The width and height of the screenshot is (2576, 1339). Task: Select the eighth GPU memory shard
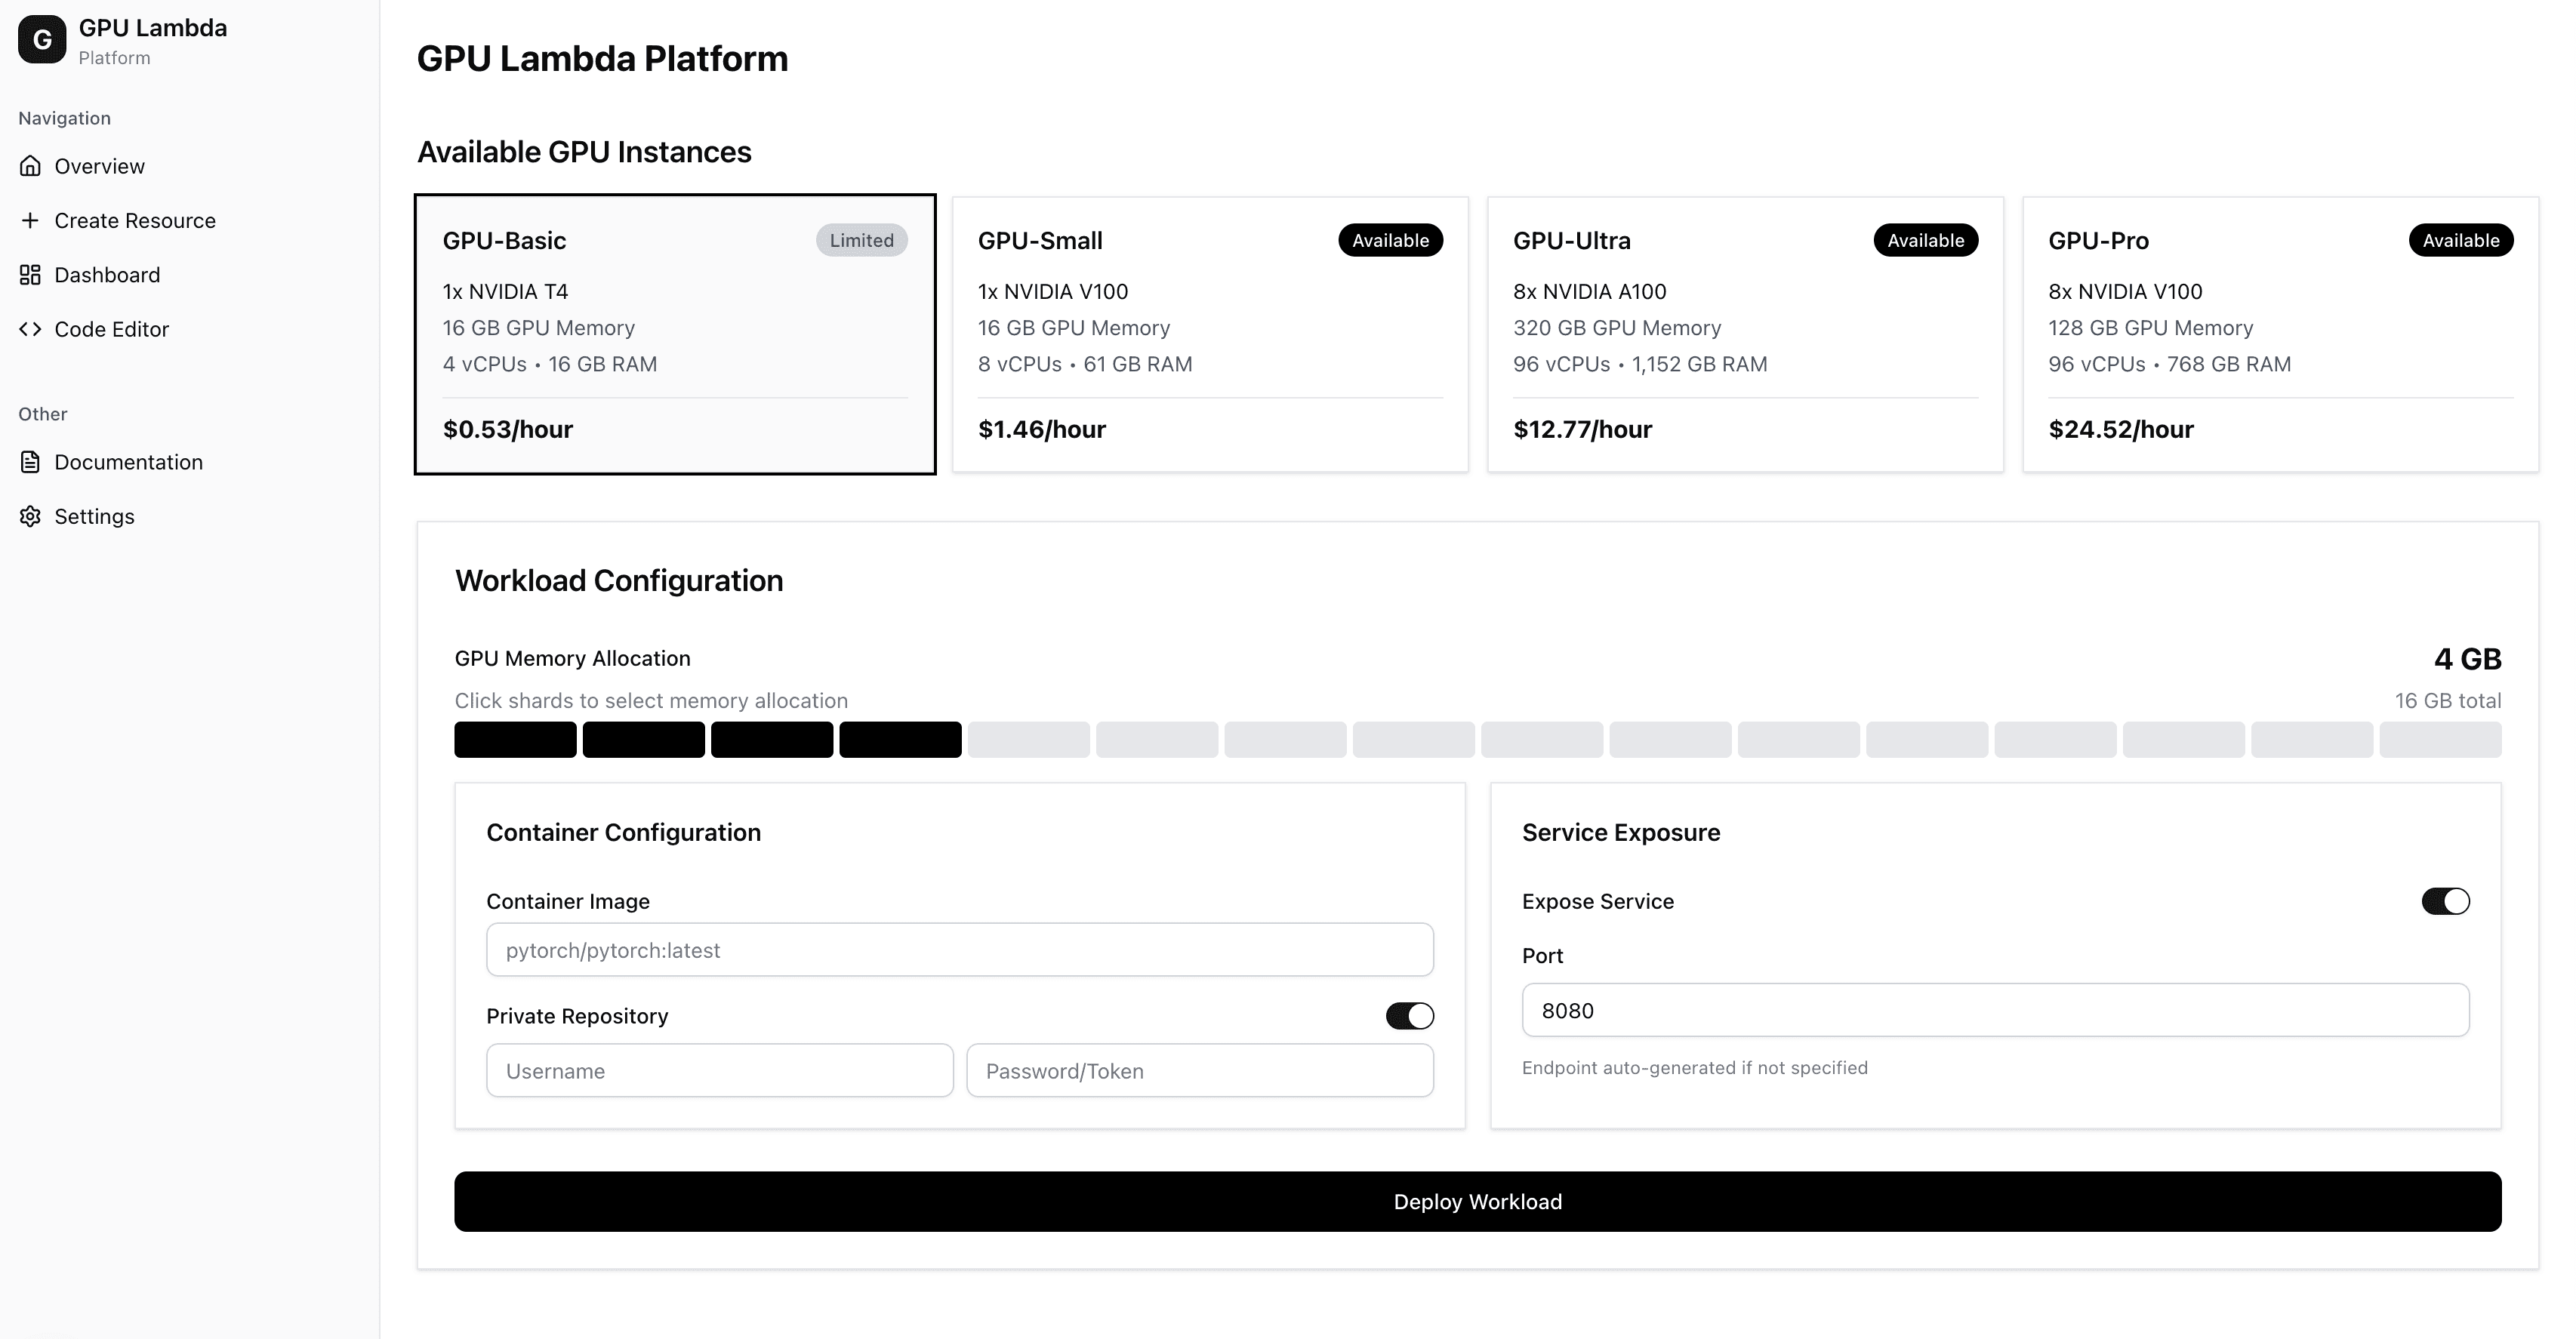click(1413, 740)
